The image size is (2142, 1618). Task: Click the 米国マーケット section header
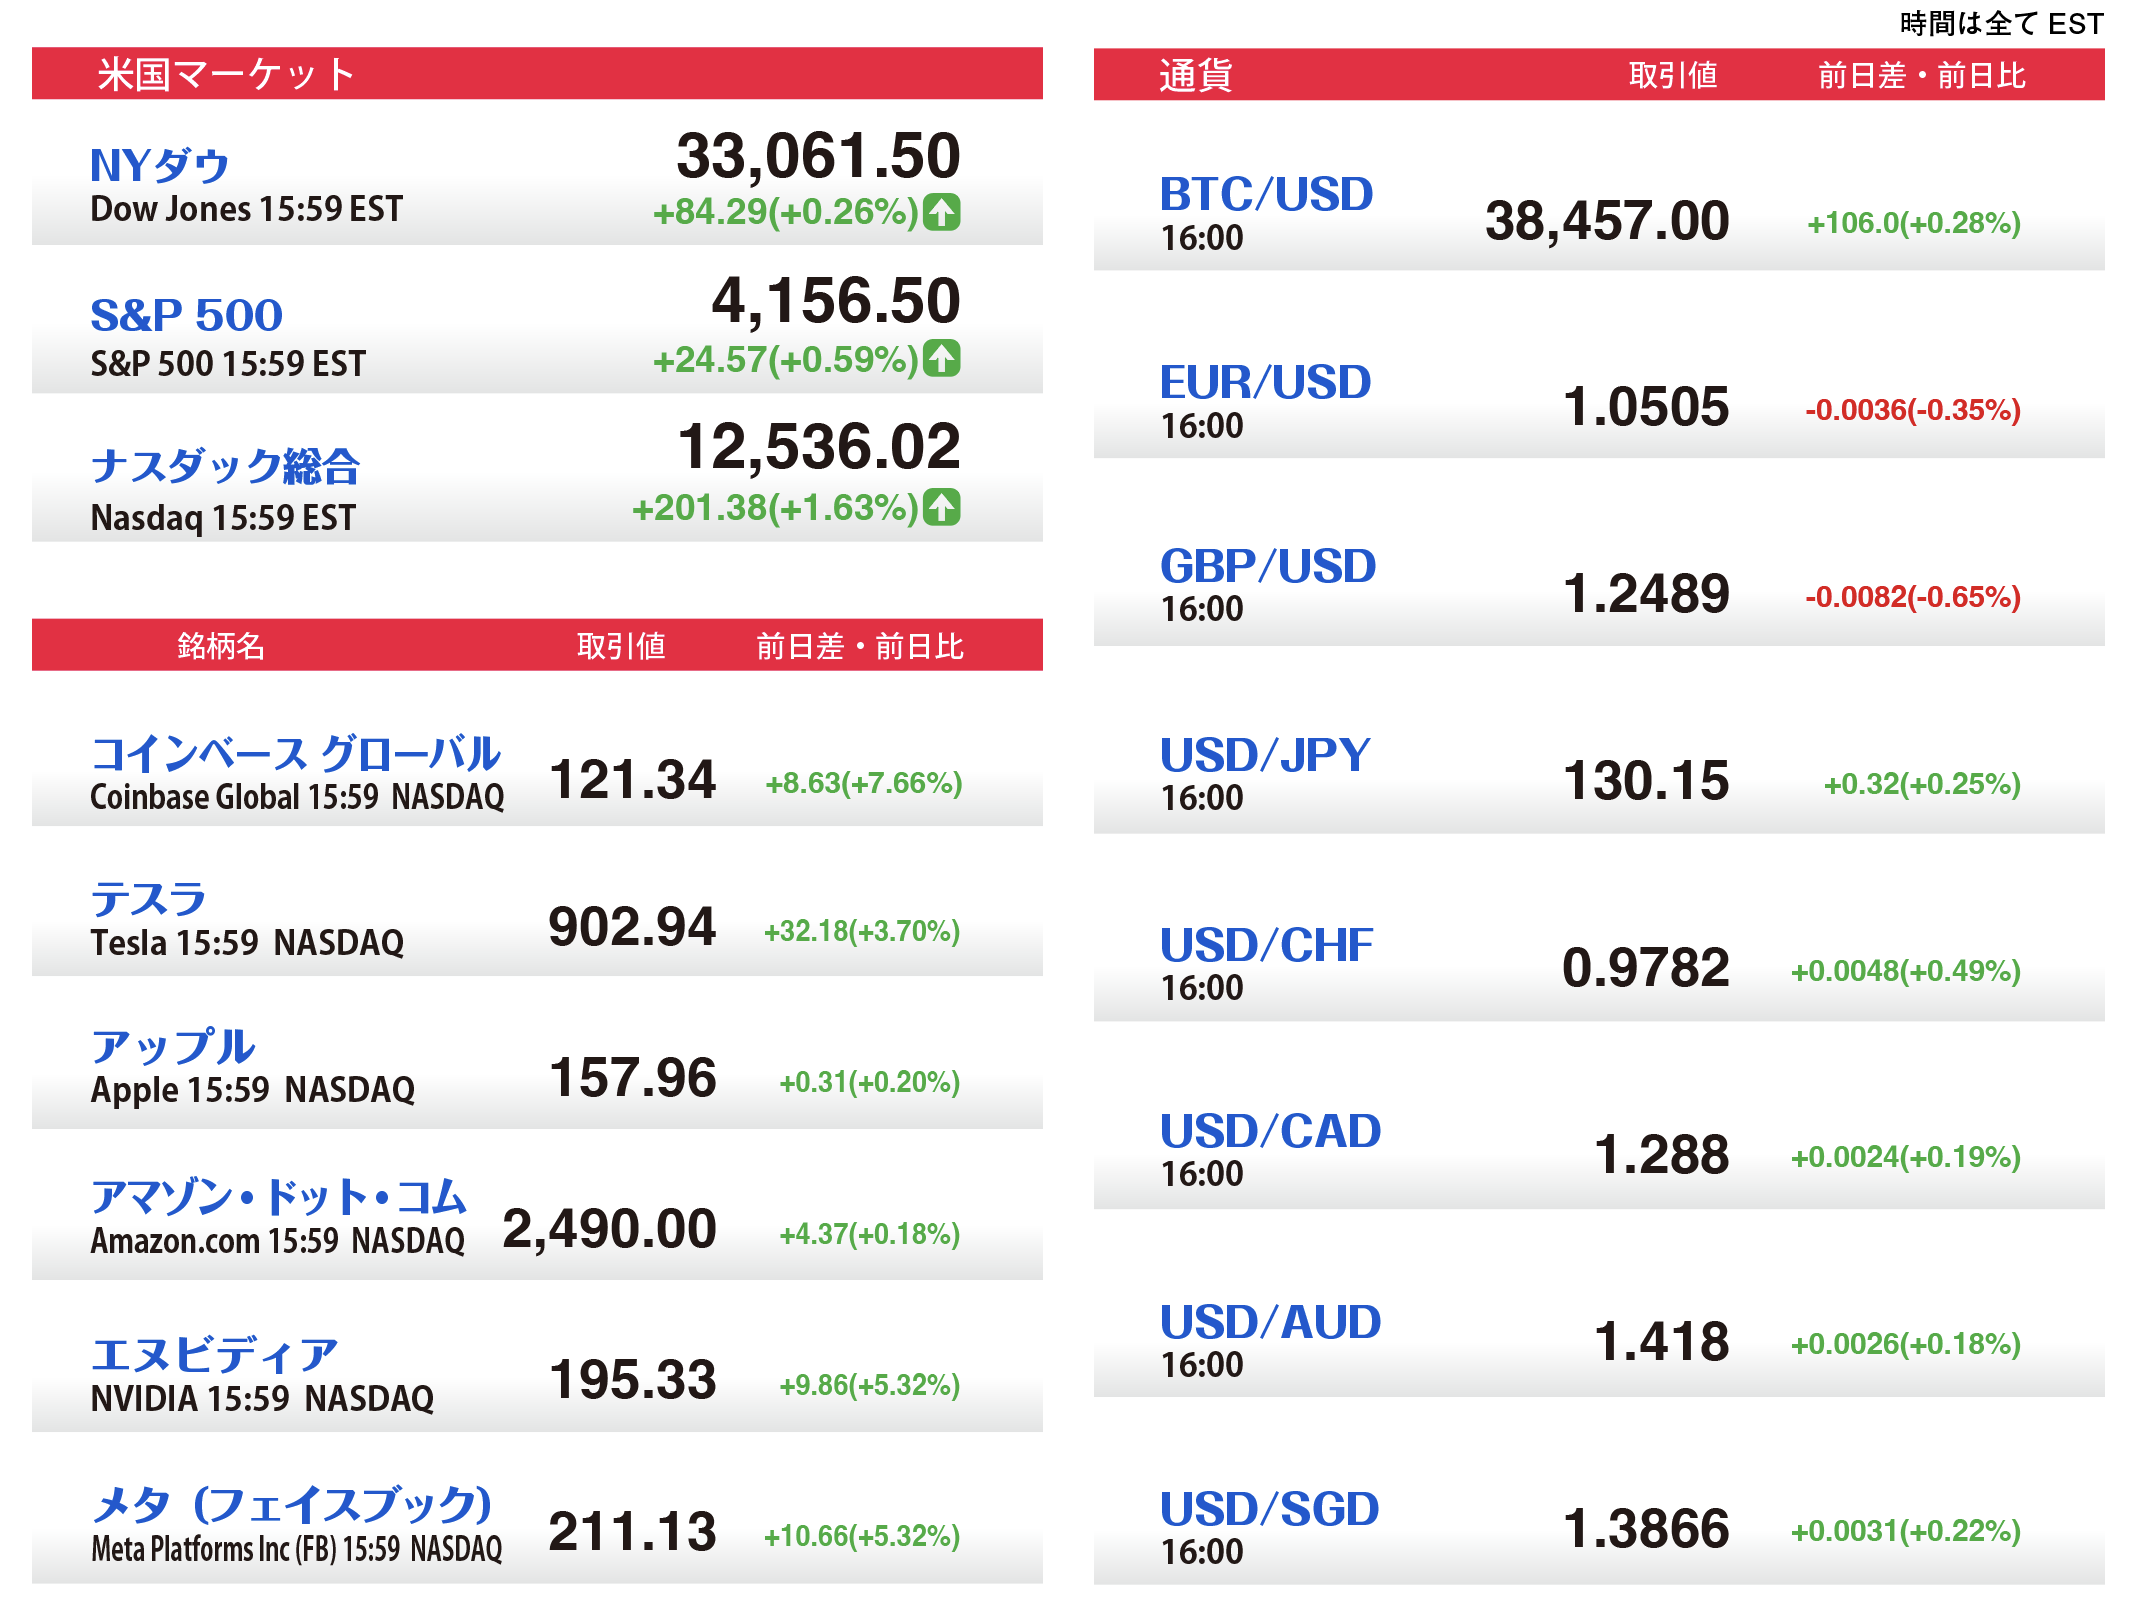(x=226, y=74)
